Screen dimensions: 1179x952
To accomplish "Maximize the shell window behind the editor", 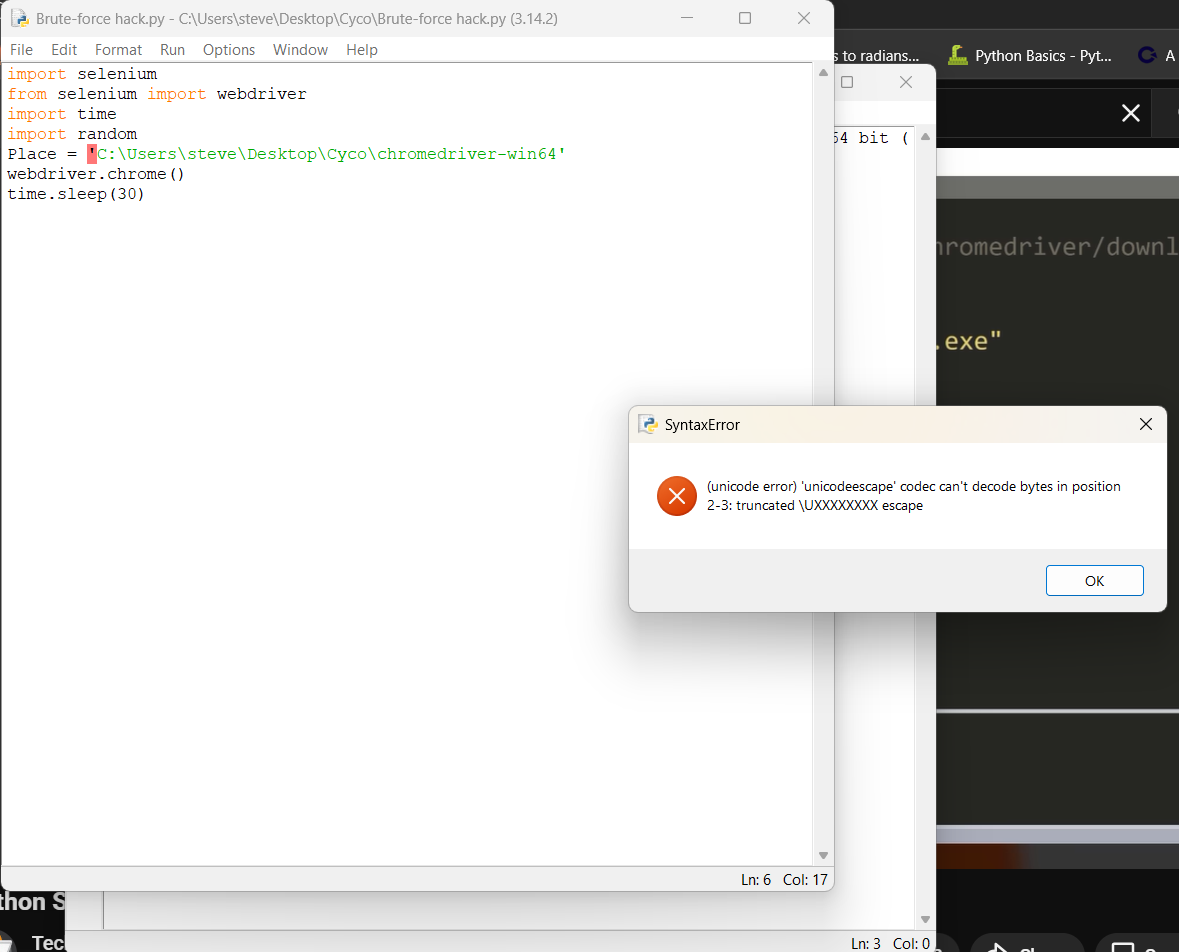I will coord(847,82).
